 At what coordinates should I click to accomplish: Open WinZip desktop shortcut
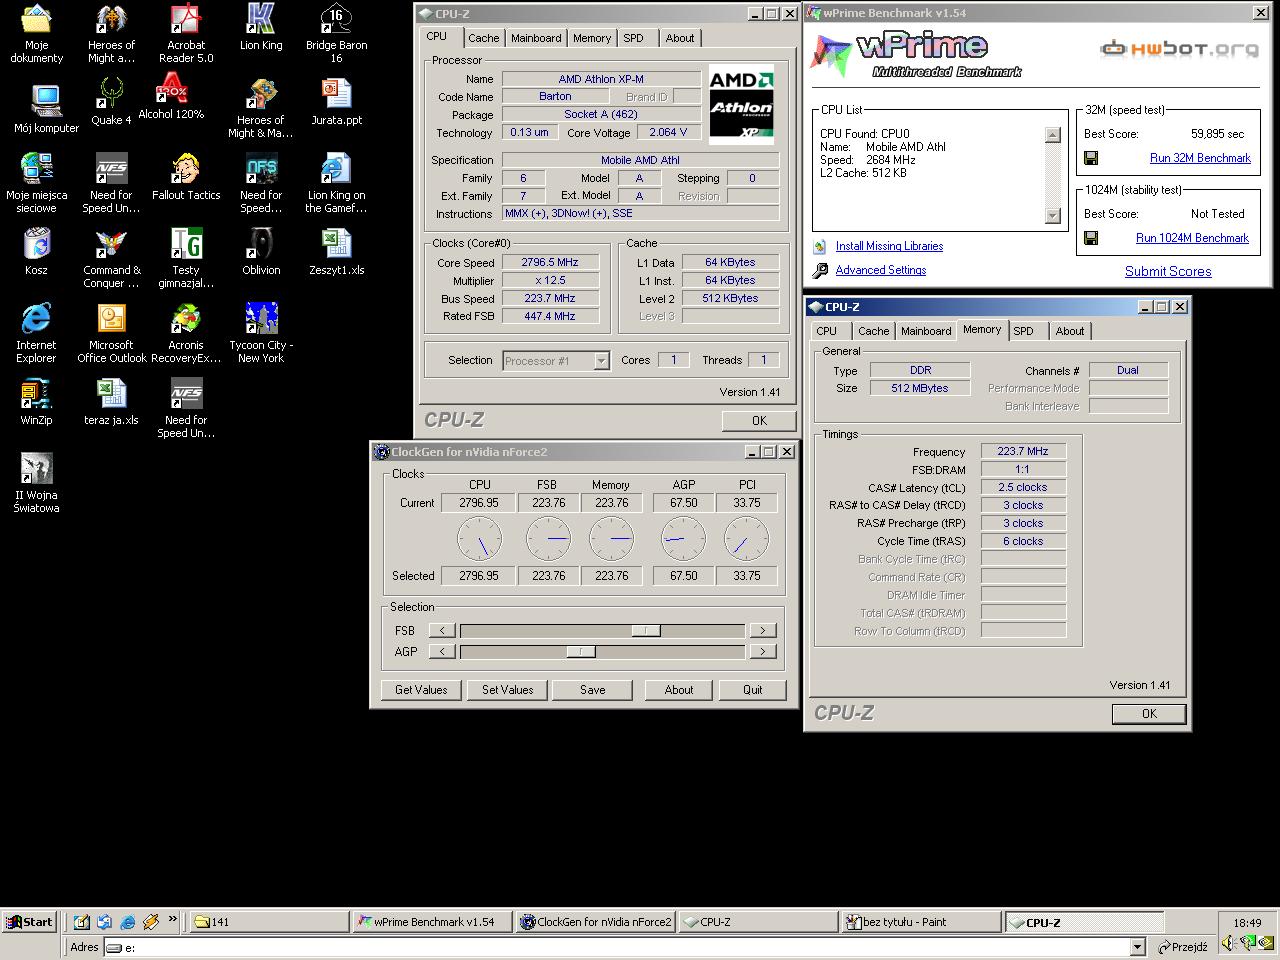36,402
